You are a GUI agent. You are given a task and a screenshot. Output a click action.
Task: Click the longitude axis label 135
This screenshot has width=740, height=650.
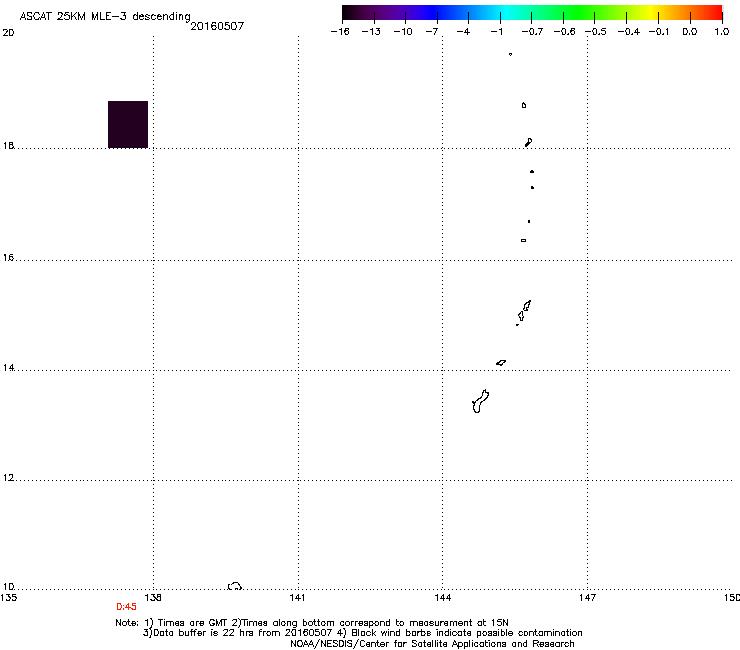[8, 598]
